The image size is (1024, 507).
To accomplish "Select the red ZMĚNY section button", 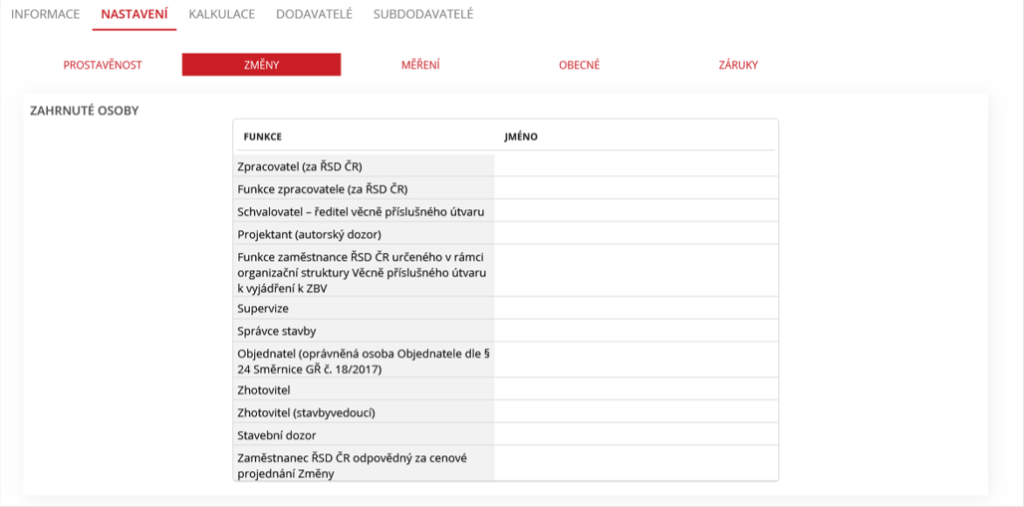I will tap(261, 65).
